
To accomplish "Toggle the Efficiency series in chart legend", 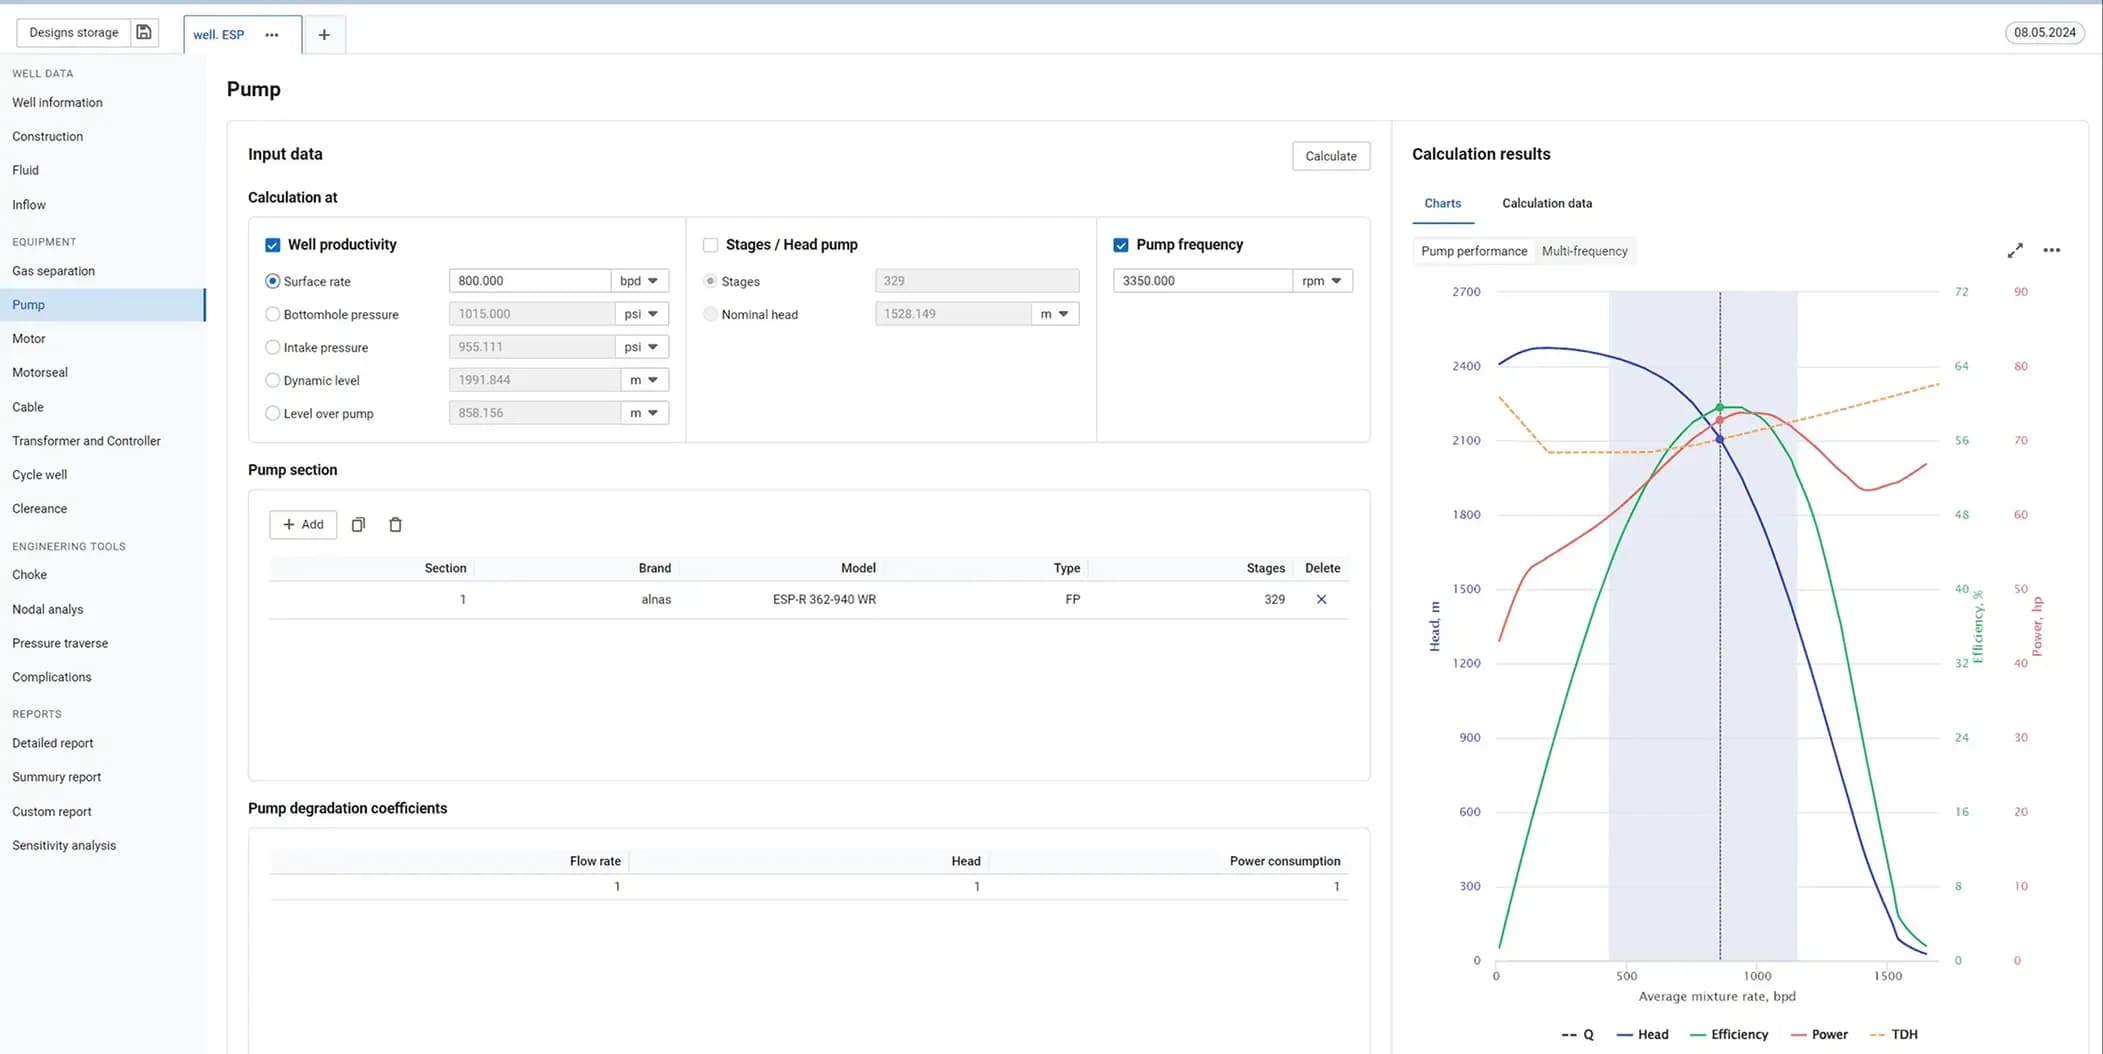I will click(1729, 1034).
